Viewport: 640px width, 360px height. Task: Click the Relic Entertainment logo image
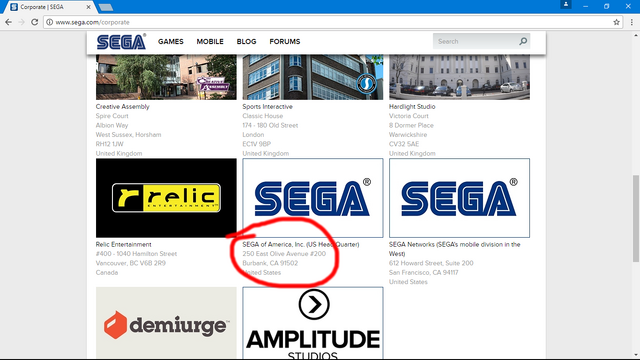tap(166, 198)
